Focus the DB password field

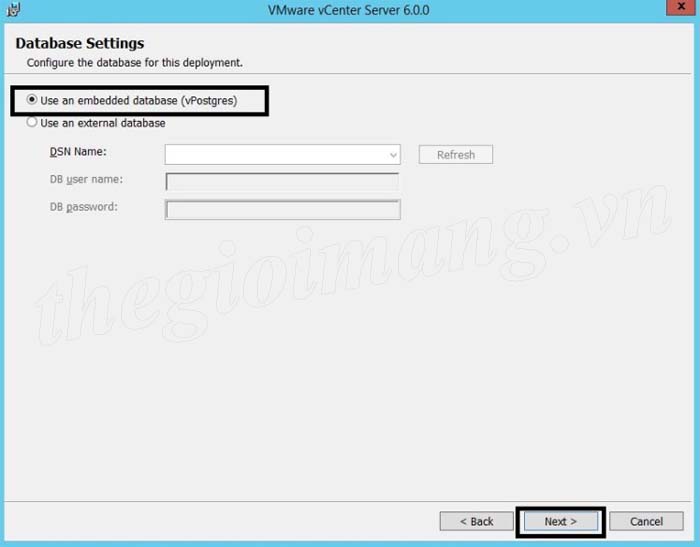coord(283,209)
